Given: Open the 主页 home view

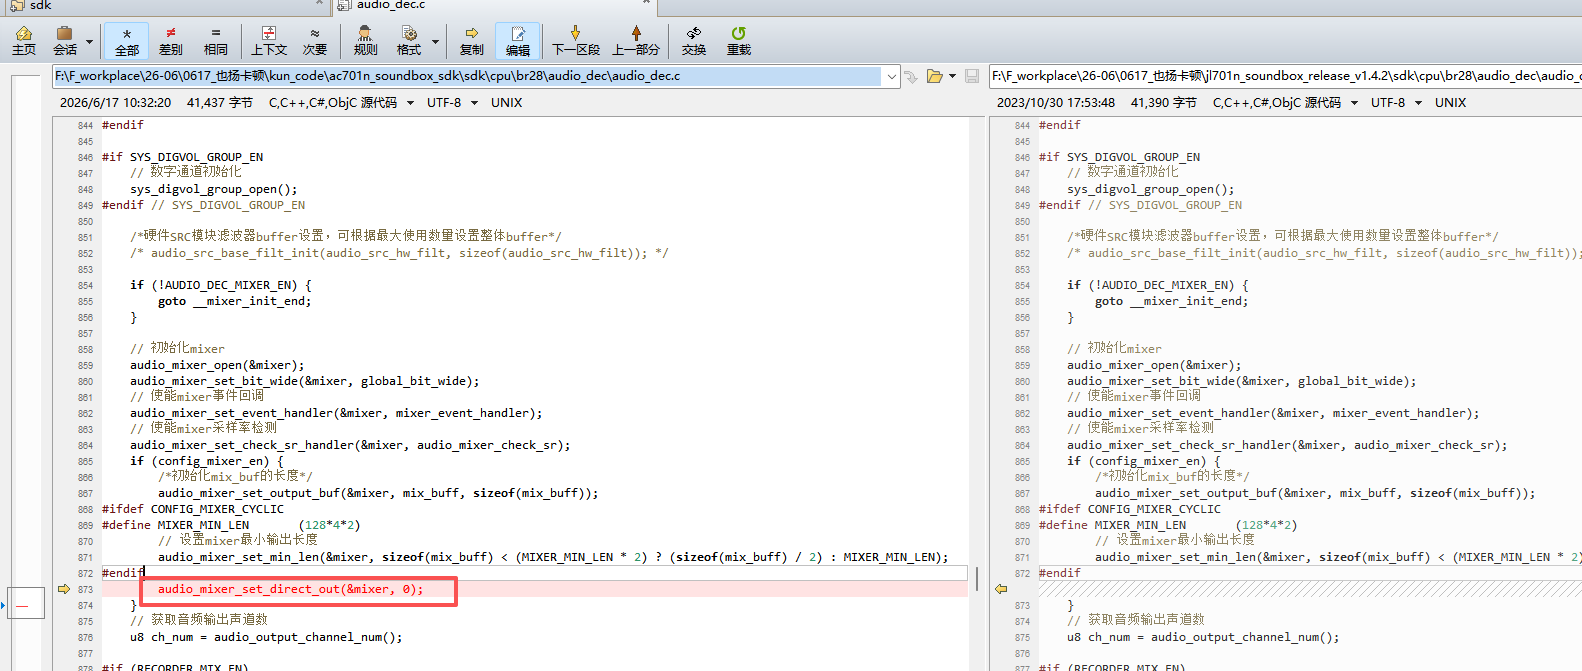Looking at the screenshot, I should coord(24,41).
